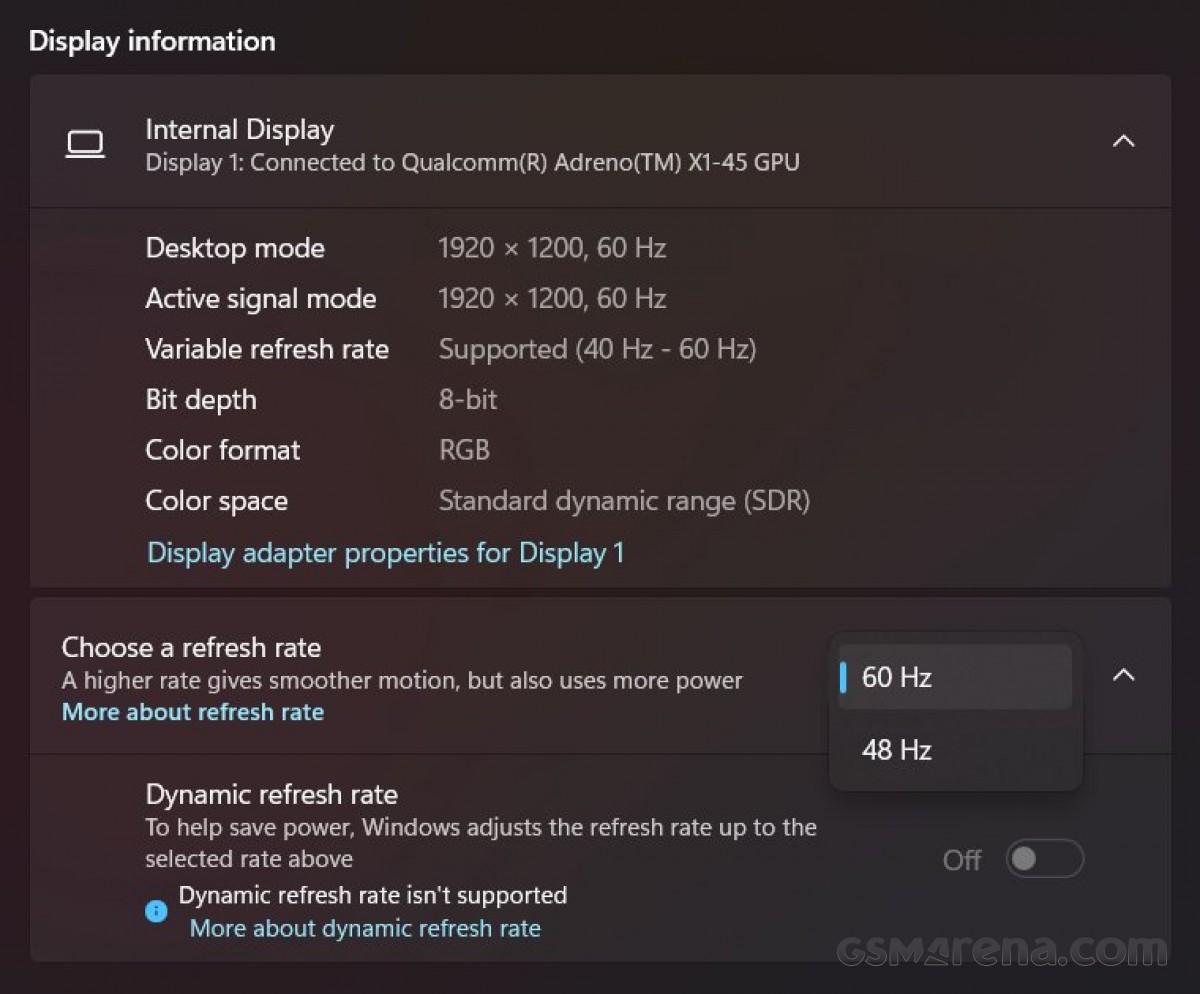
Task: Open More about dynamic refresh rate
Action: pyautogui.click(x=365, y=928)
